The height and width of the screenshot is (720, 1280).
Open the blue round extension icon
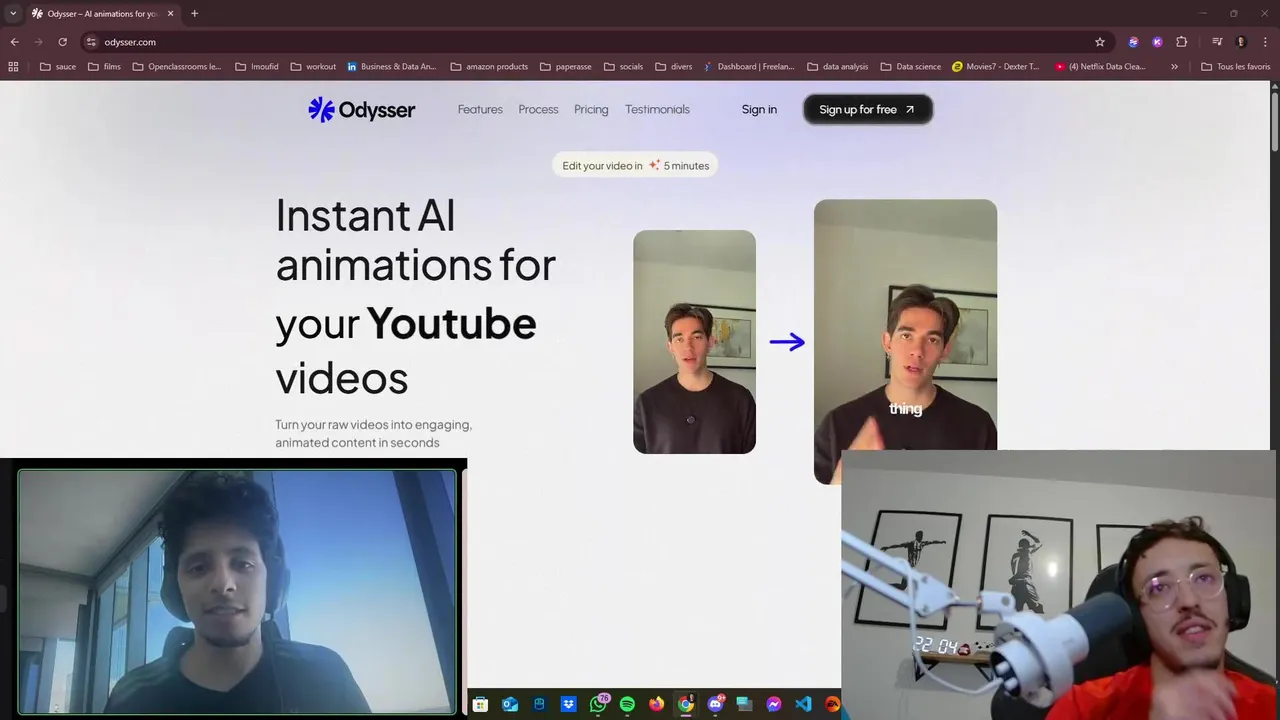(x=1133, y=42)
